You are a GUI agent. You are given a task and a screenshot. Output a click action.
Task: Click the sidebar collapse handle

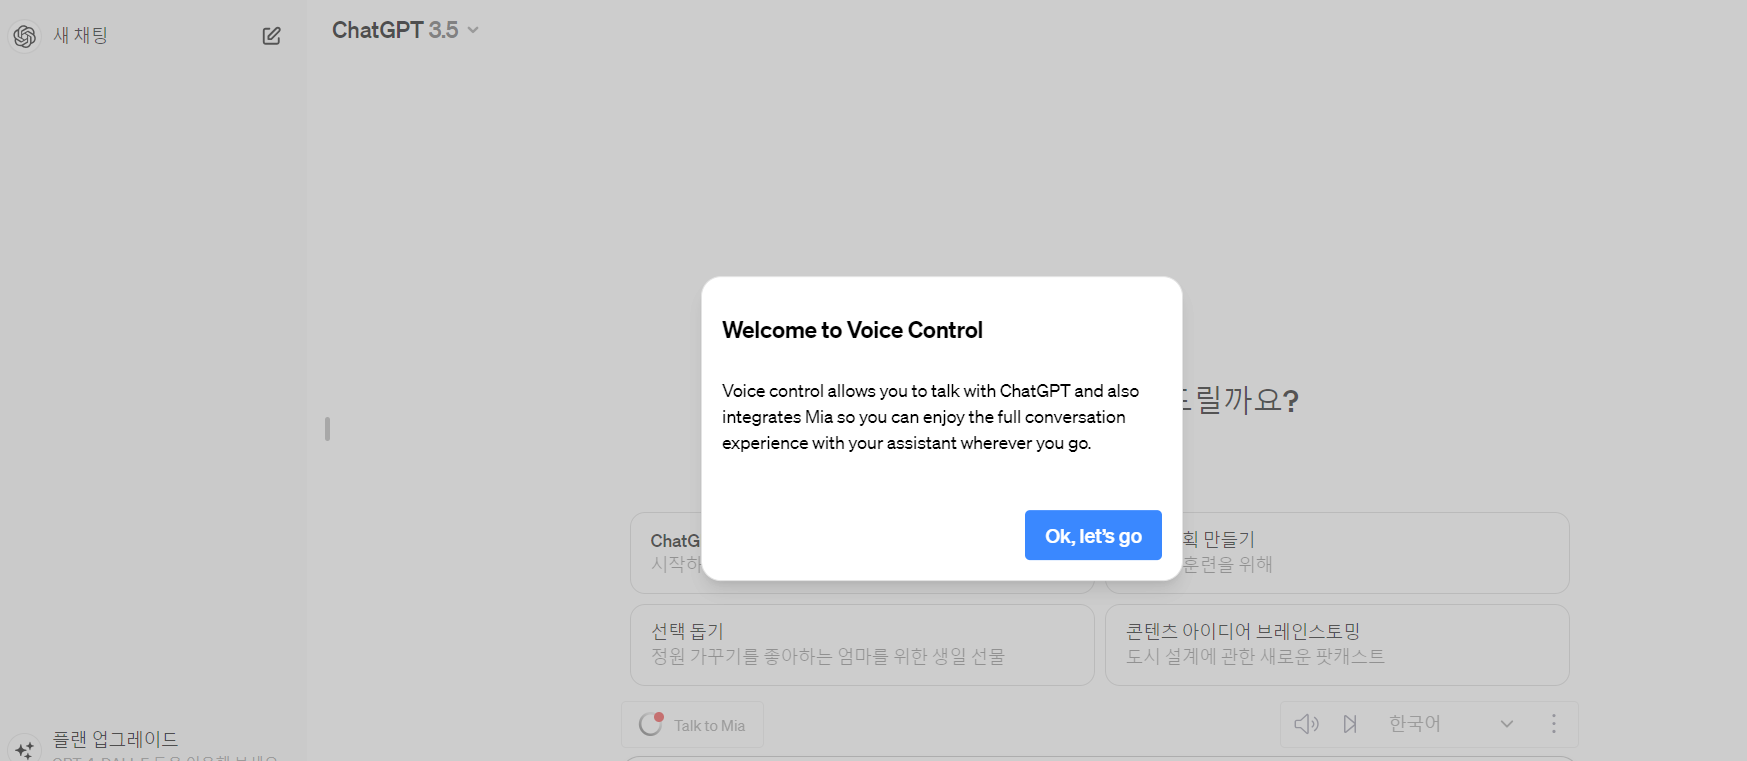point(327,429)
